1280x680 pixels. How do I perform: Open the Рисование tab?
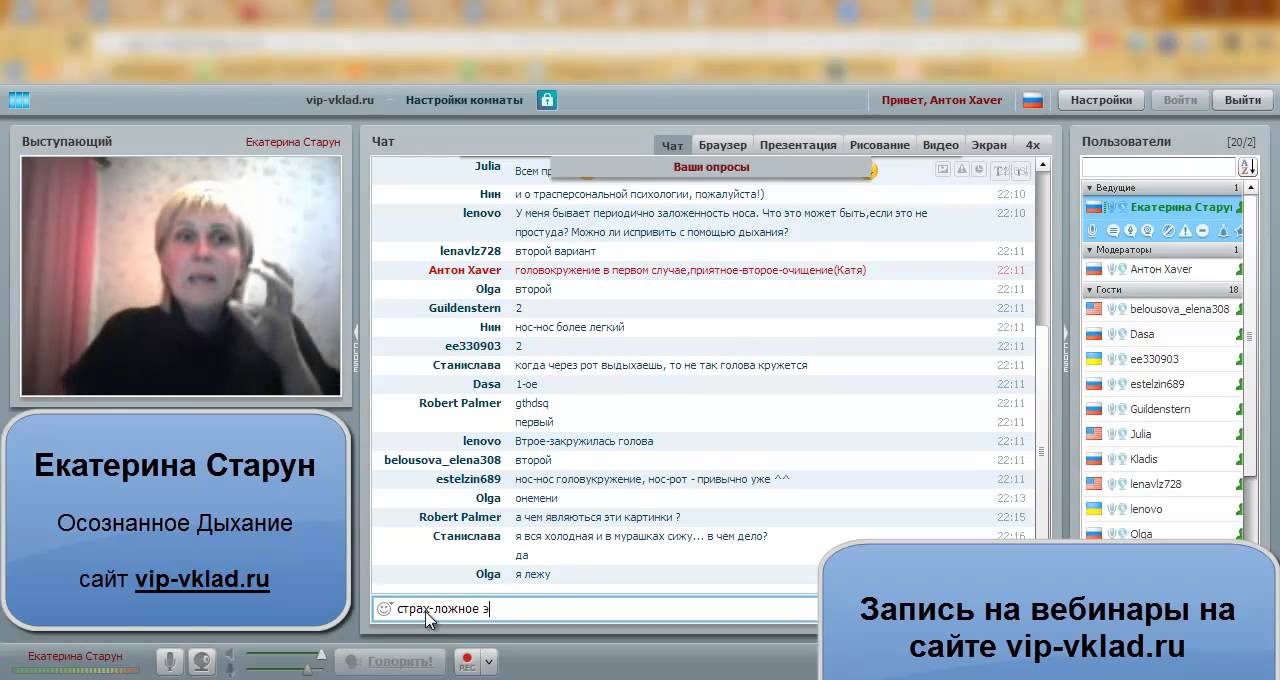click(880, 145)
